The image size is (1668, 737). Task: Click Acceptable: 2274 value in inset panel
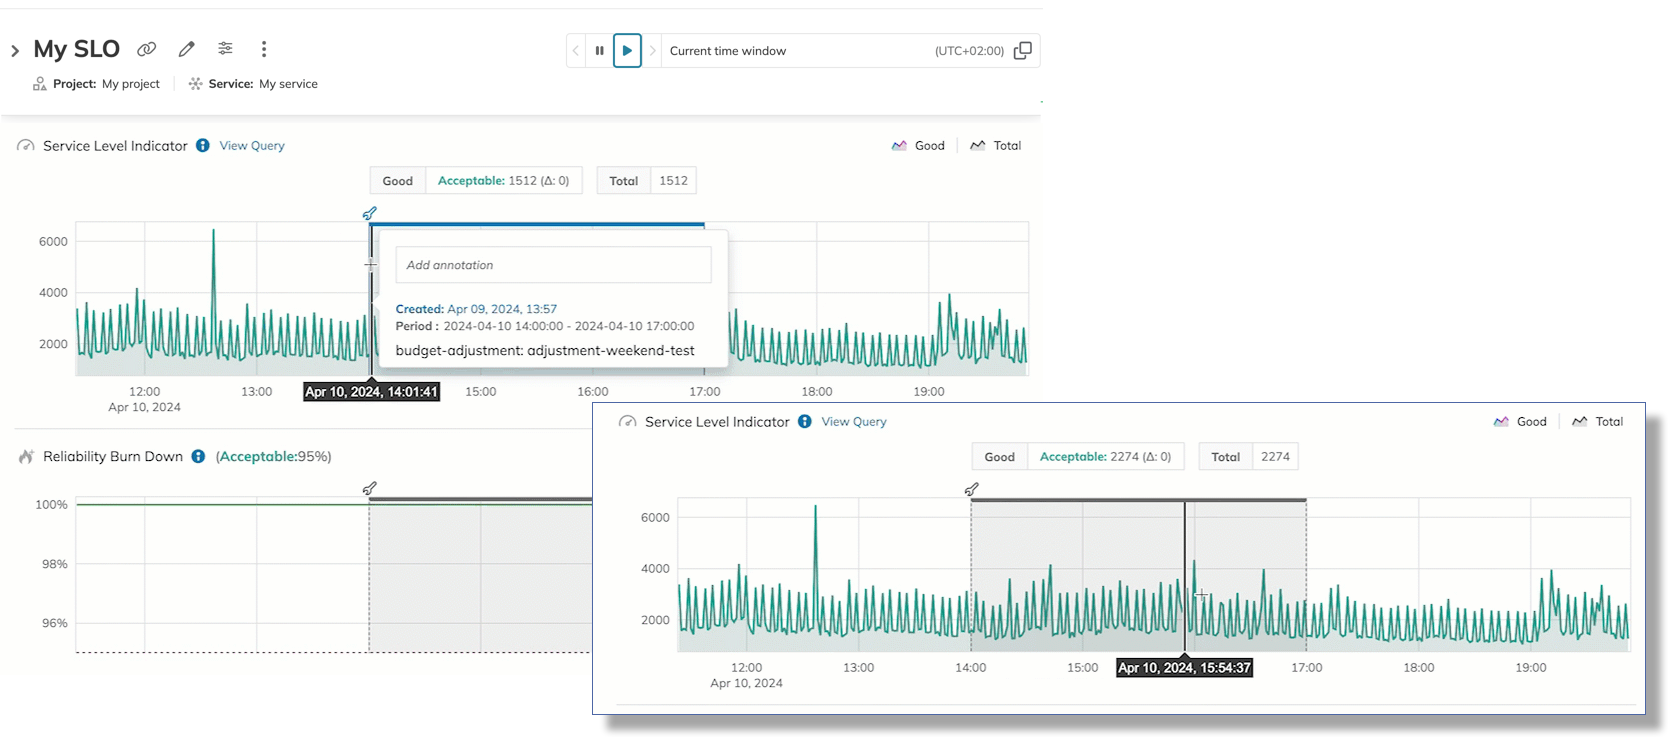(1105, 457)
